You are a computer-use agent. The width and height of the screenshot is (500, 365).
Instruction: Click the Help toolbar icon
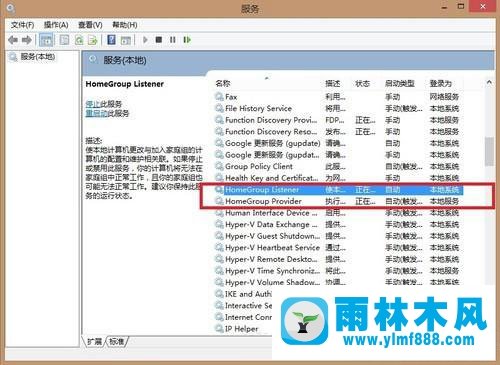point(112,40)
